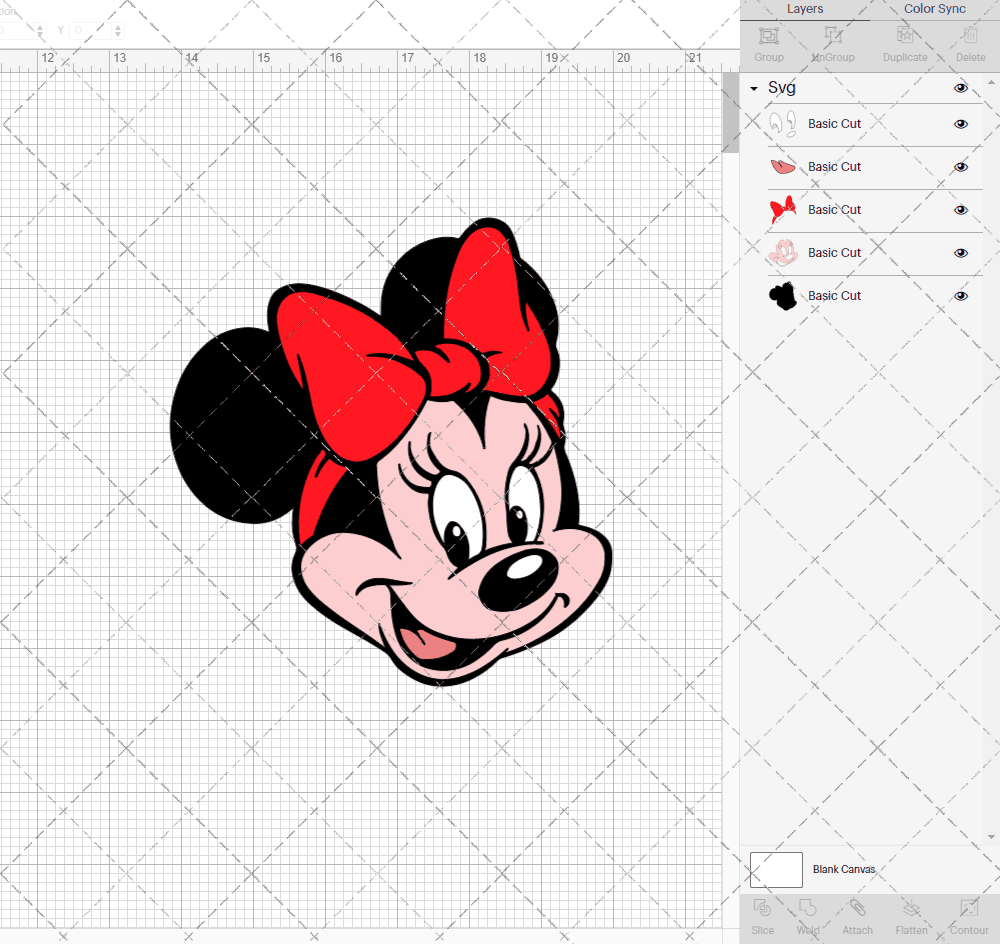Image resolution: width=1000 pixels, height=944 pixels.
Task: Click the canvas vertical scrollbar thumb
Action: point(731,112)
